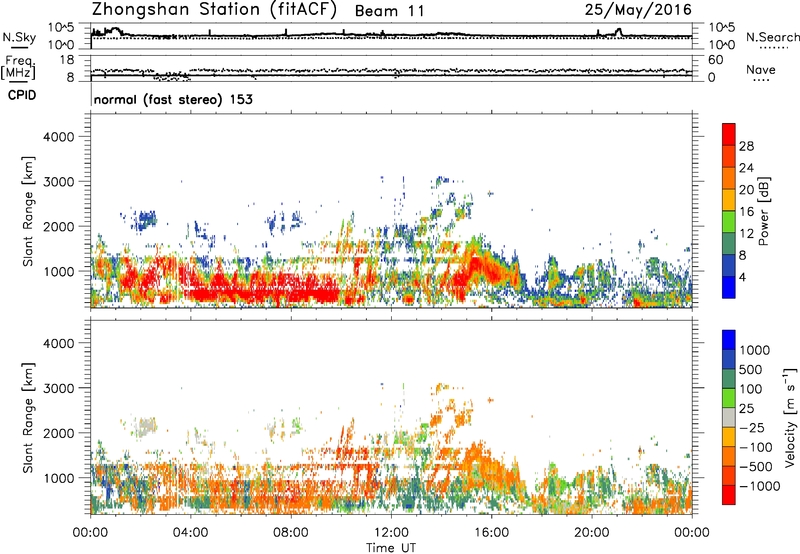
Task: Pick the bright blue bottom Power colorbar segment
Action: tap(729, 287)
